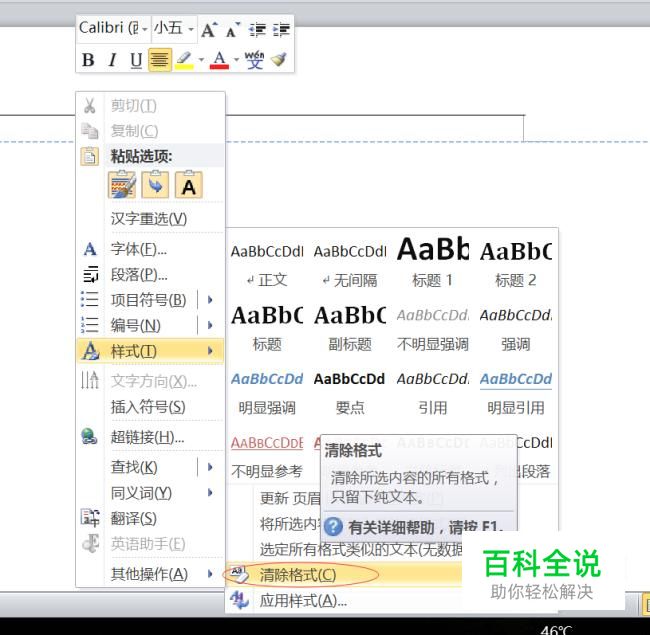The width and height of the screenshot is (650, 635).
Task: Open 同义词(Y) submenu
Action: (150, 493)
